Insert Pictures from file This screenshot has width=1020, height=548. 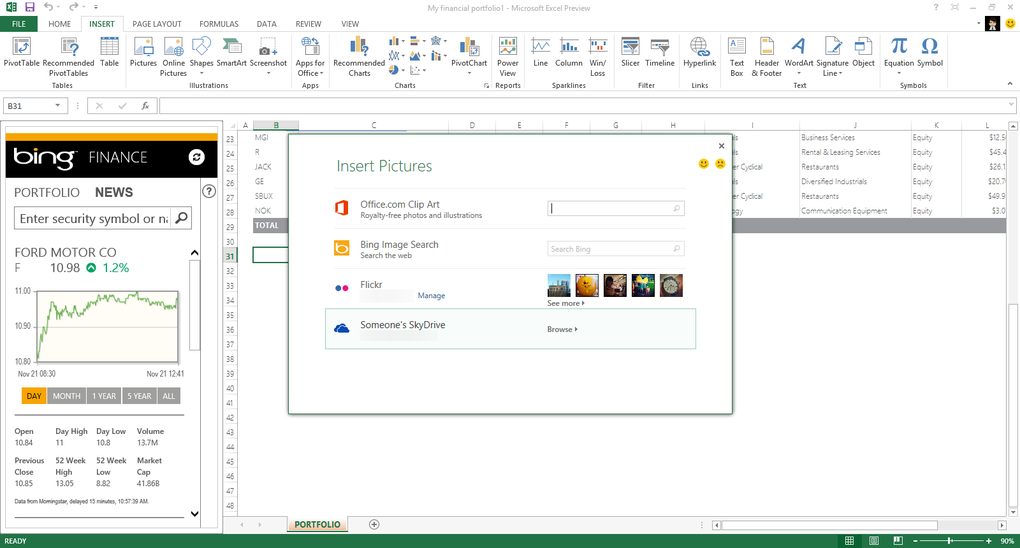(x=143, y=52)
